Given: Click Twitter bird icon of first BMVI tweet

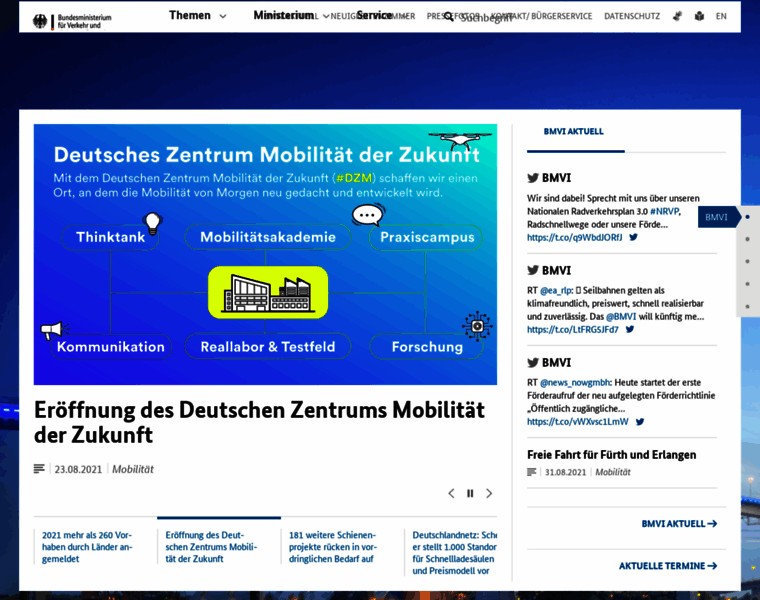Looking at the screenshot, I should click(x=533, y=178).
